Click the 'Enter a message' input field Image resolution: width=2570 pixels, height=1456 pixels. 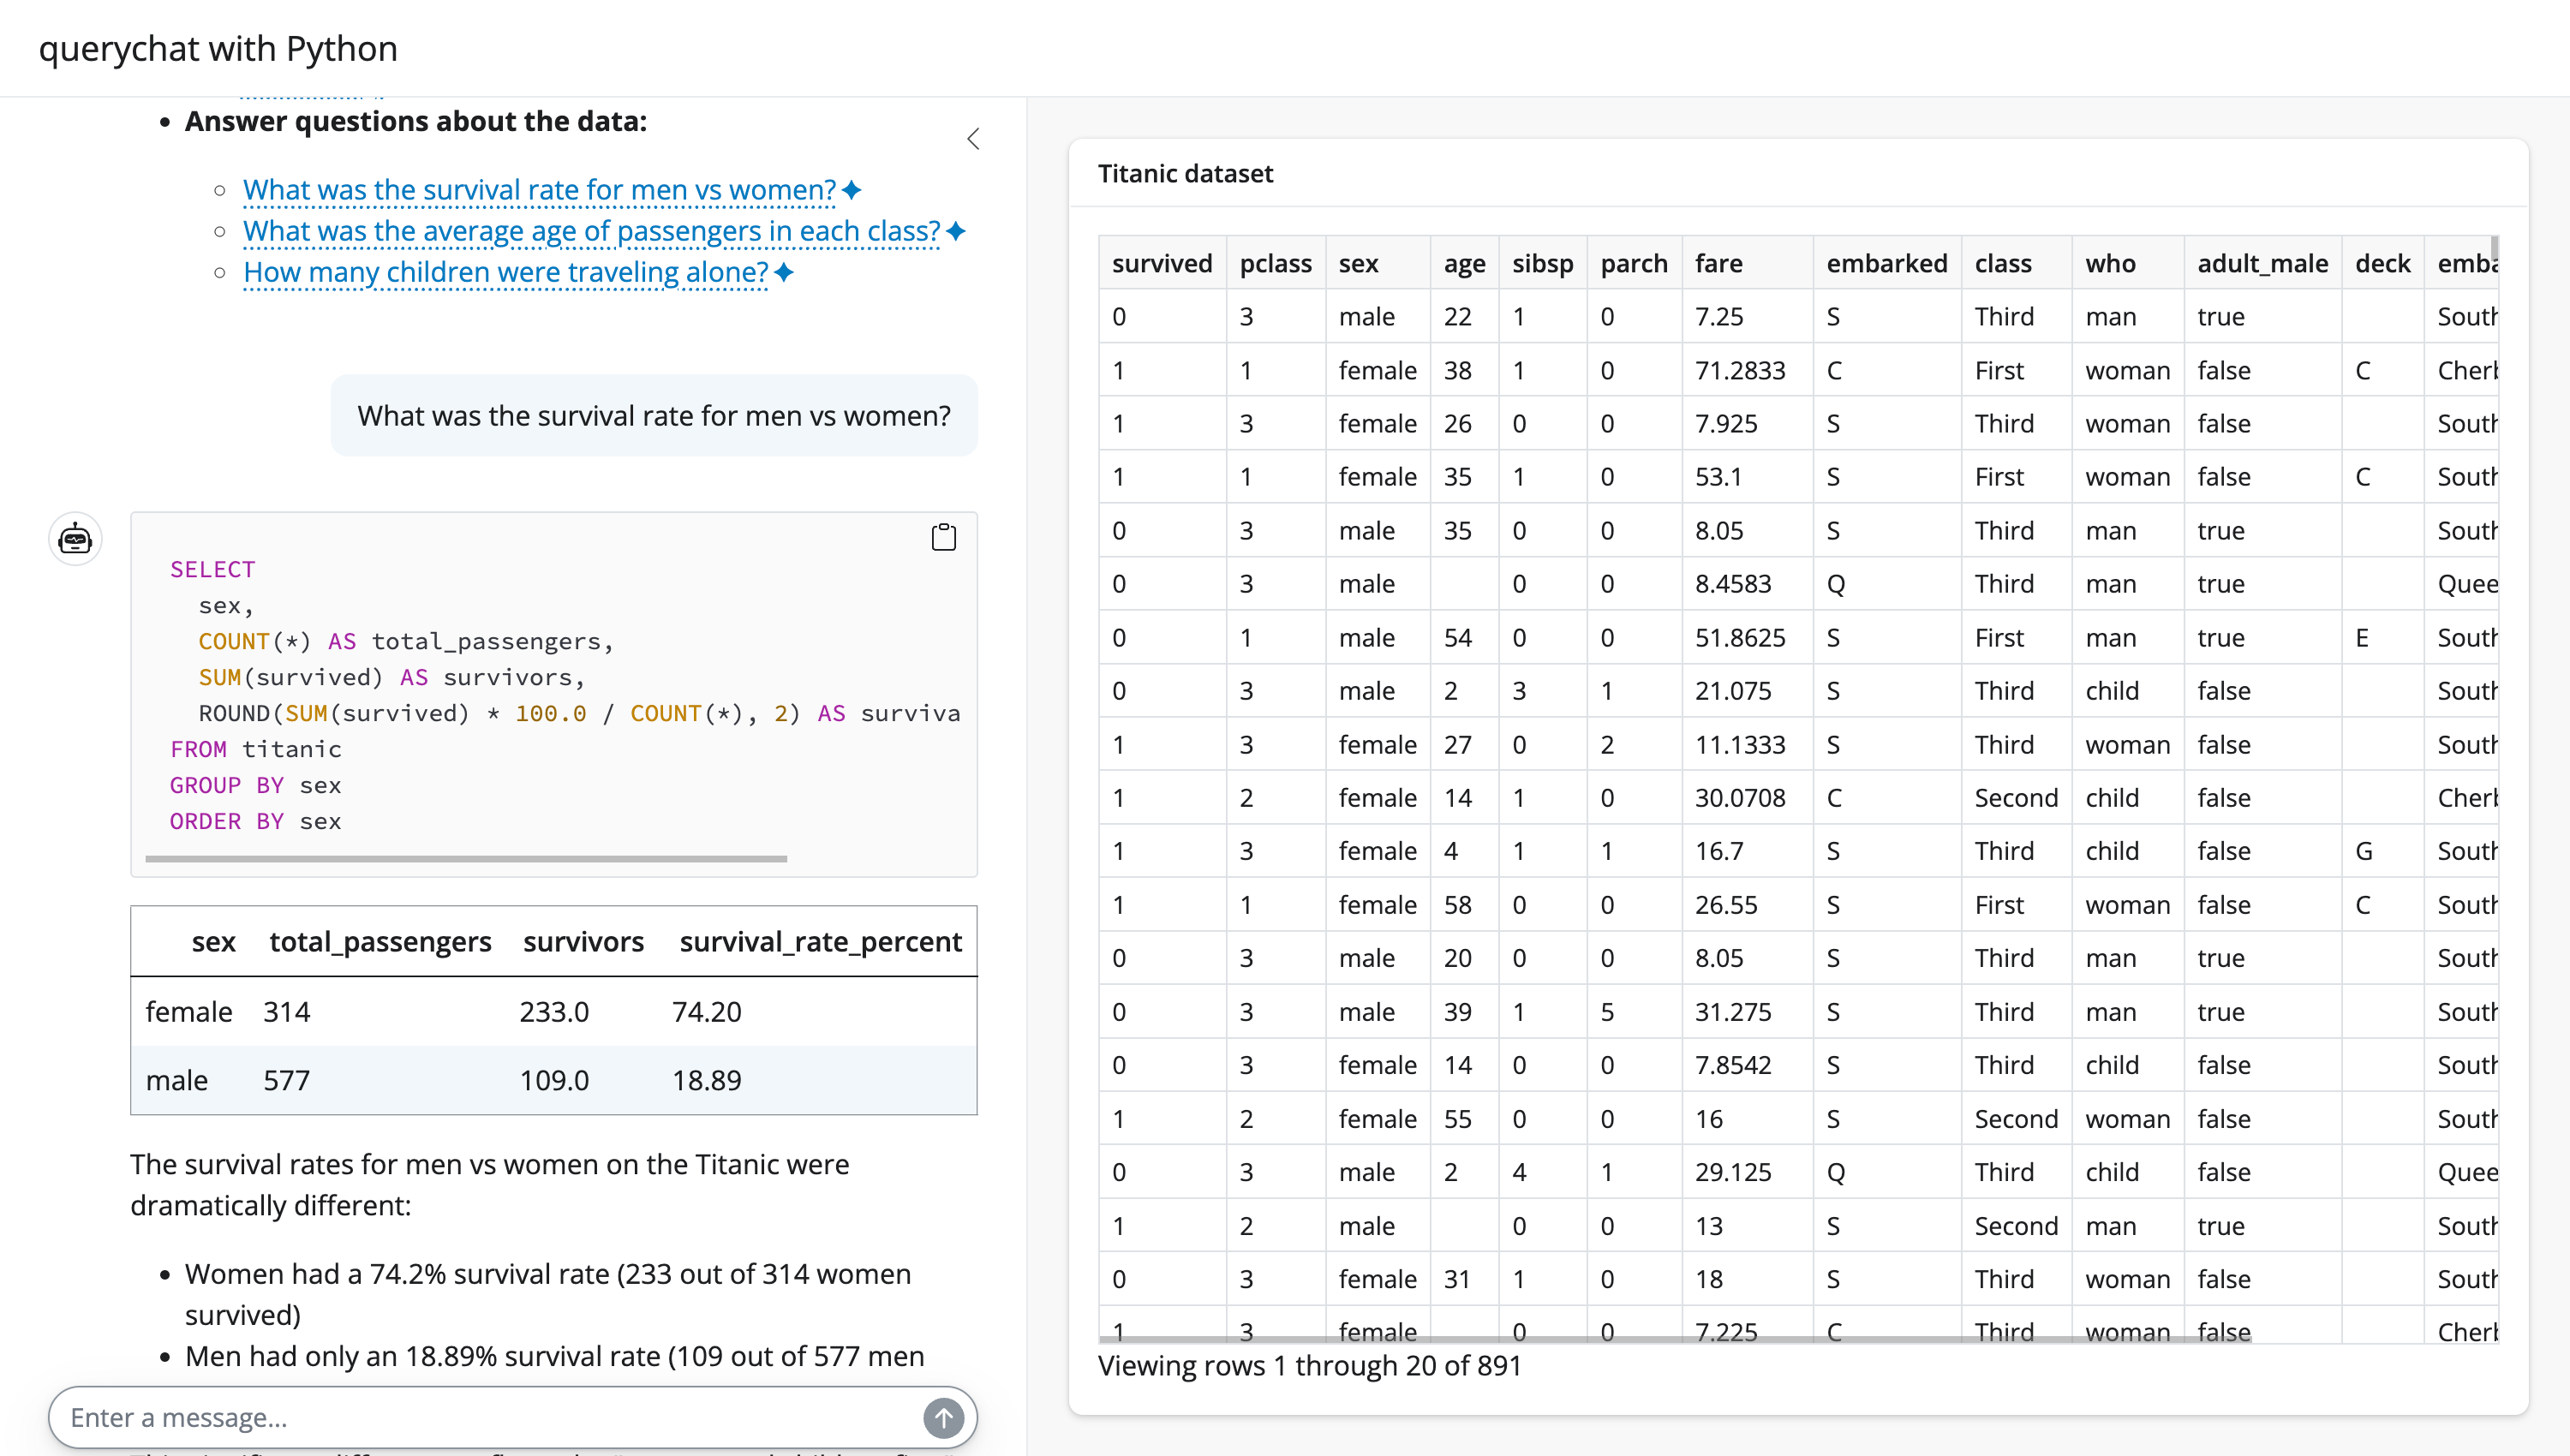click(450, 1417)
